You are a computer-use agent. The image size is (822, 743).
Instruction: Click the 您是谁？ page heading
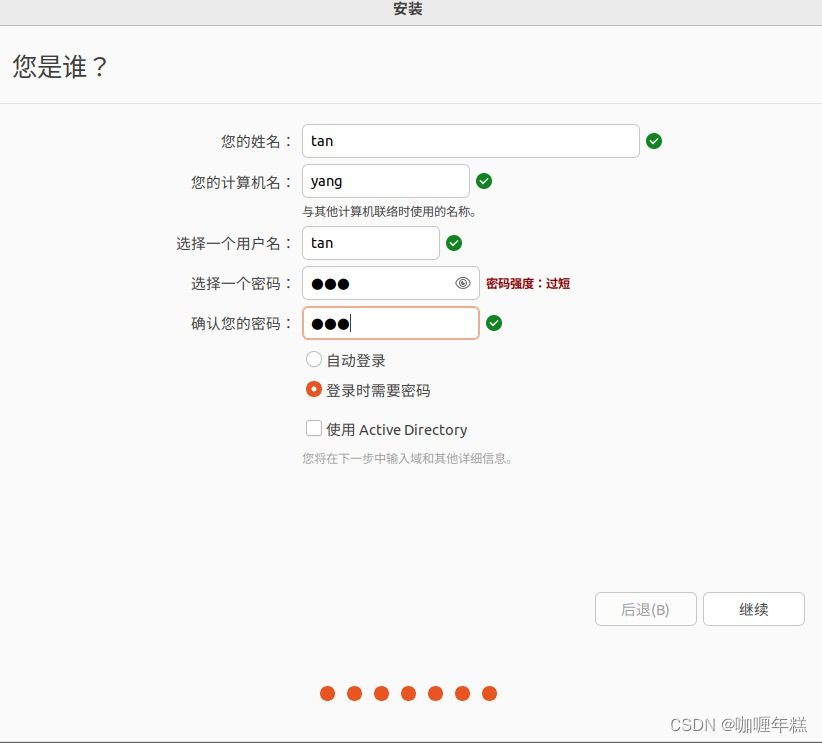click(60, 67)
